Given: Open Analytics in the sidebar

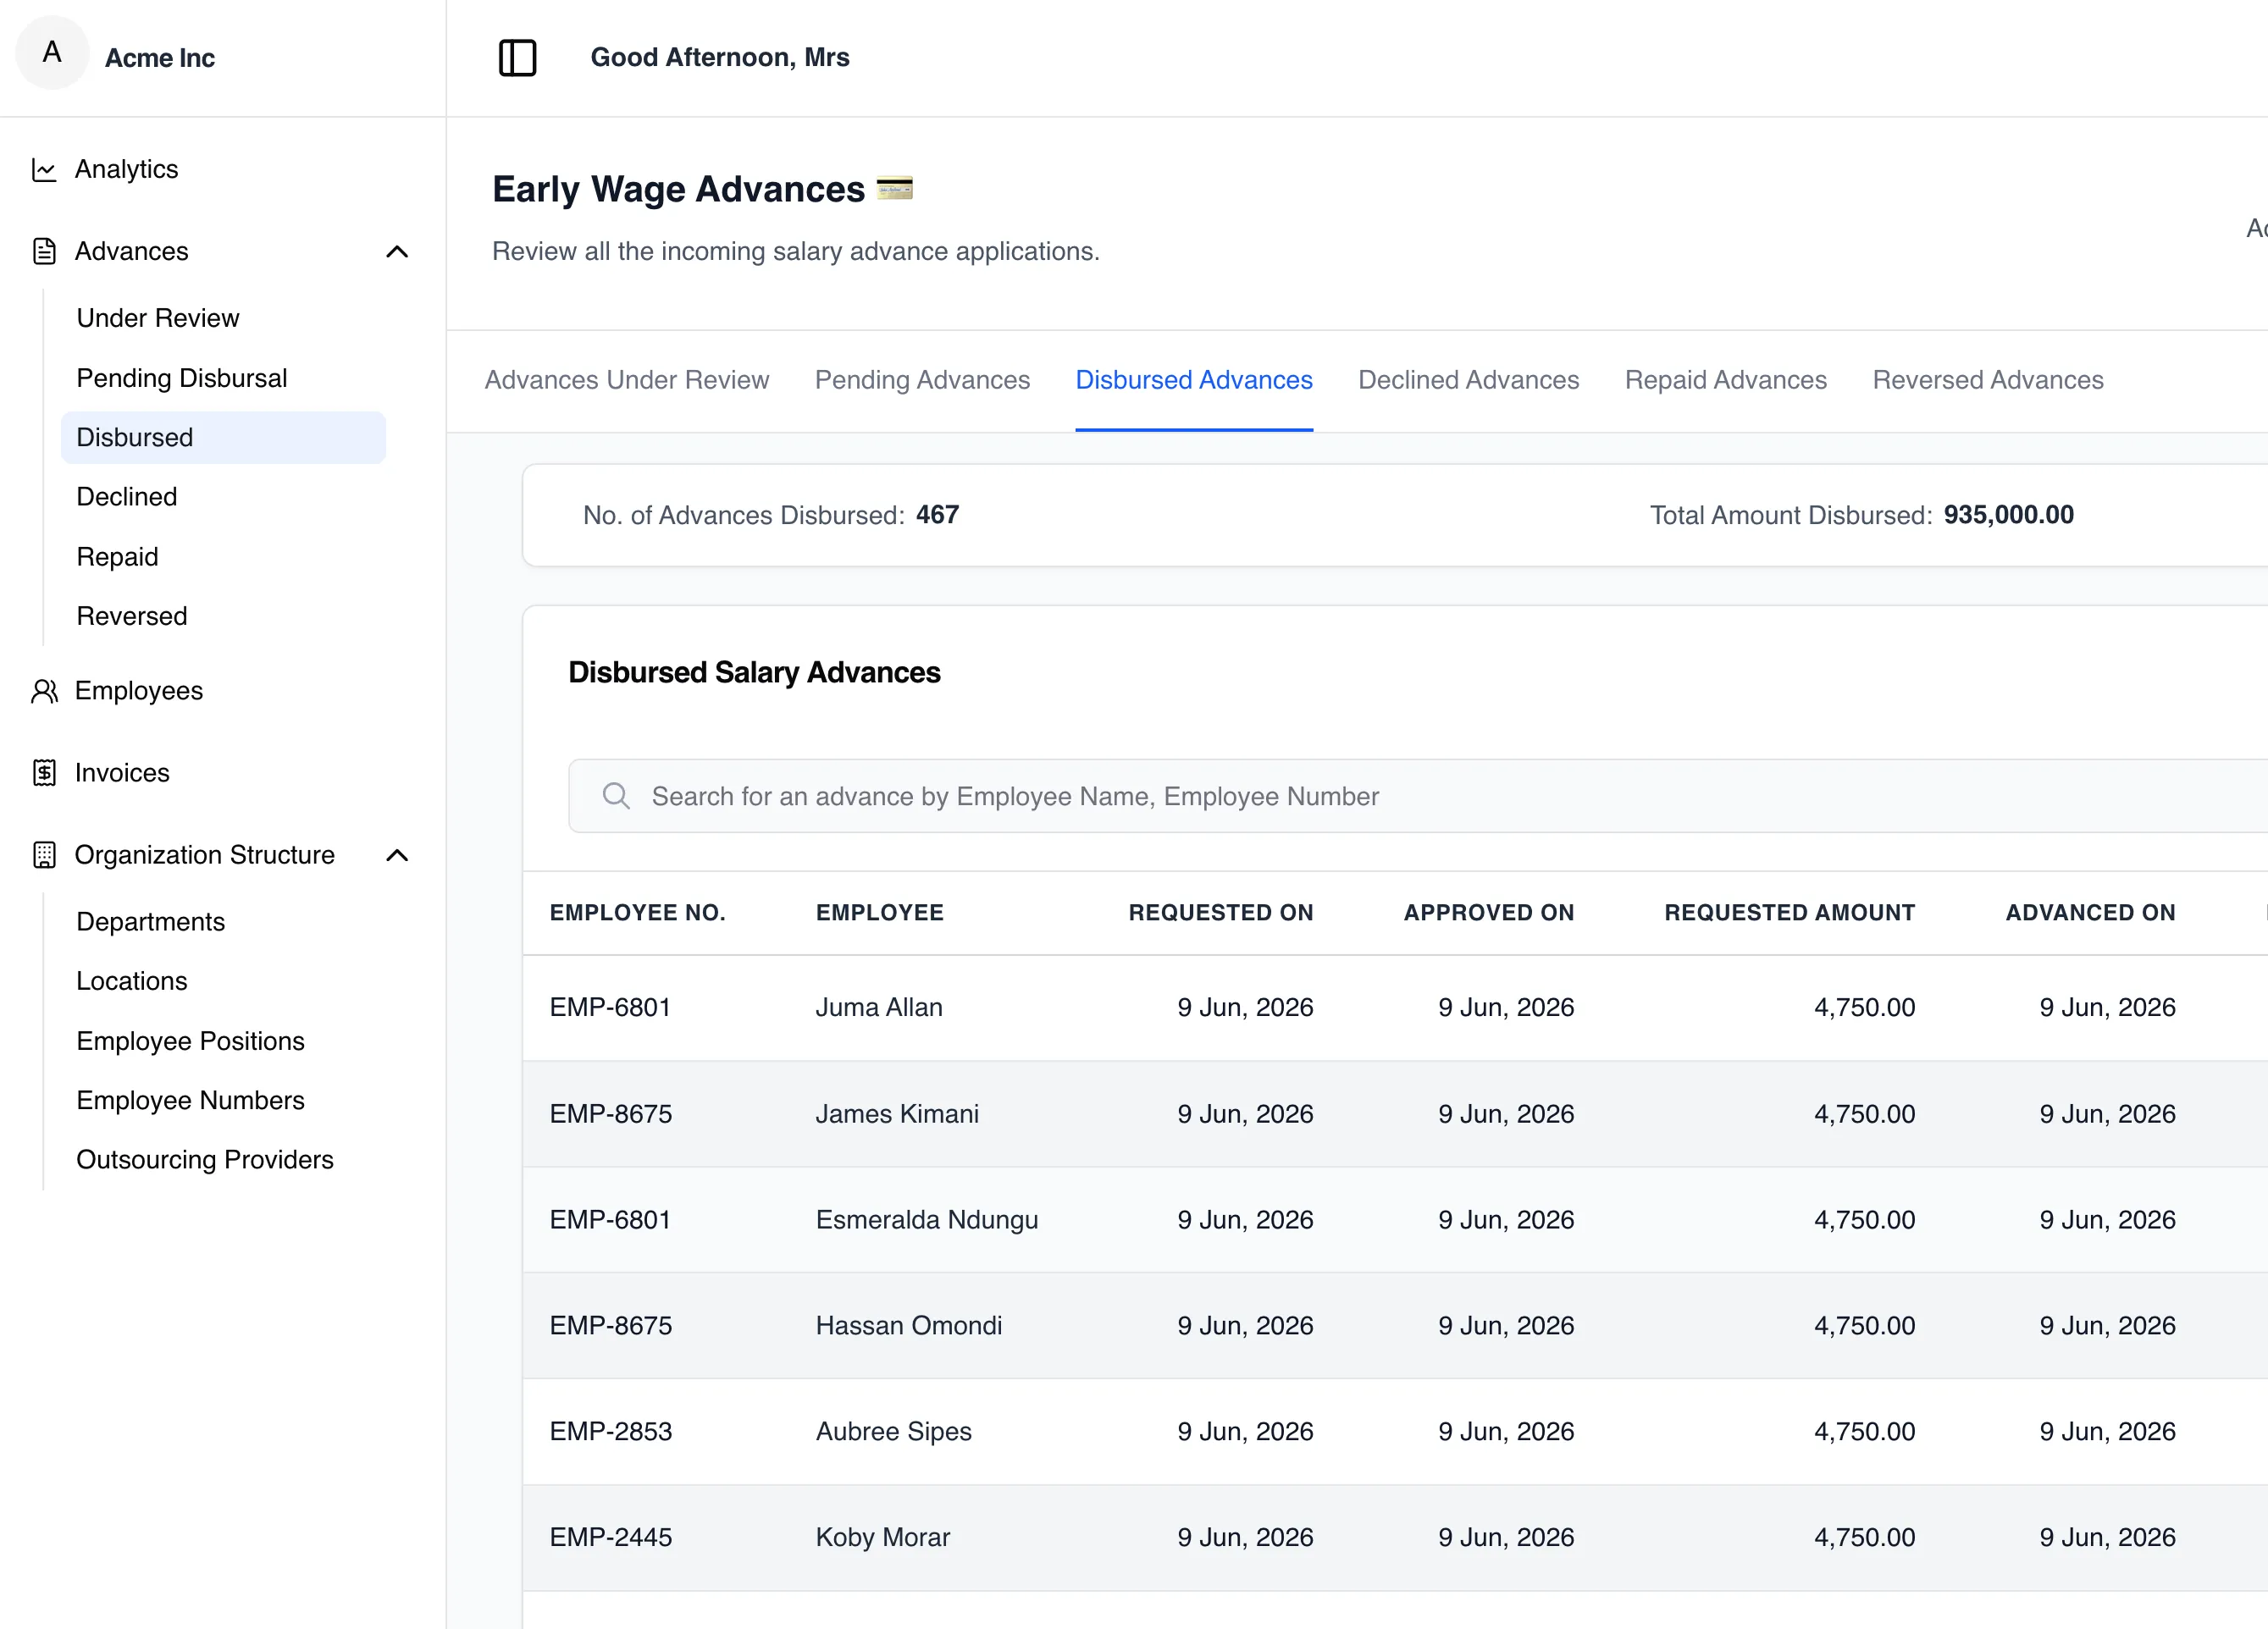Looking at the screenshot, I should coord(126,169).
